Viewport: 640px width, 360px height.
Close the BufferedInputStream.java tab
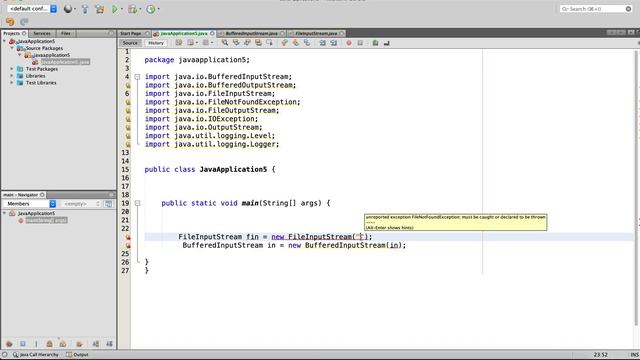(x=282, y=33)
